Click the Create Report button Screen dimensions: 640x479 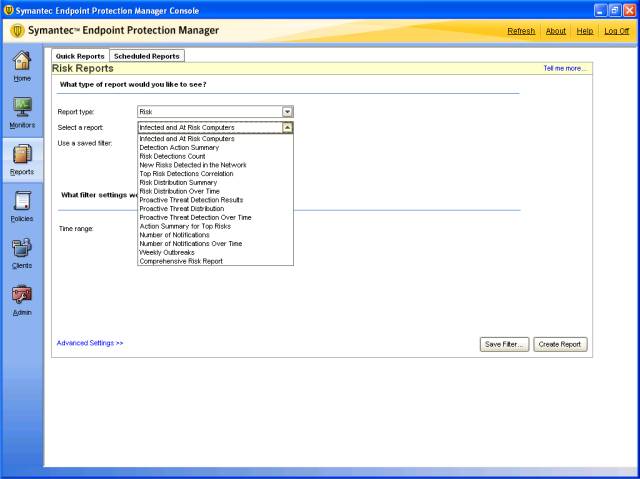pyautogui.click(x=560, y=344)
